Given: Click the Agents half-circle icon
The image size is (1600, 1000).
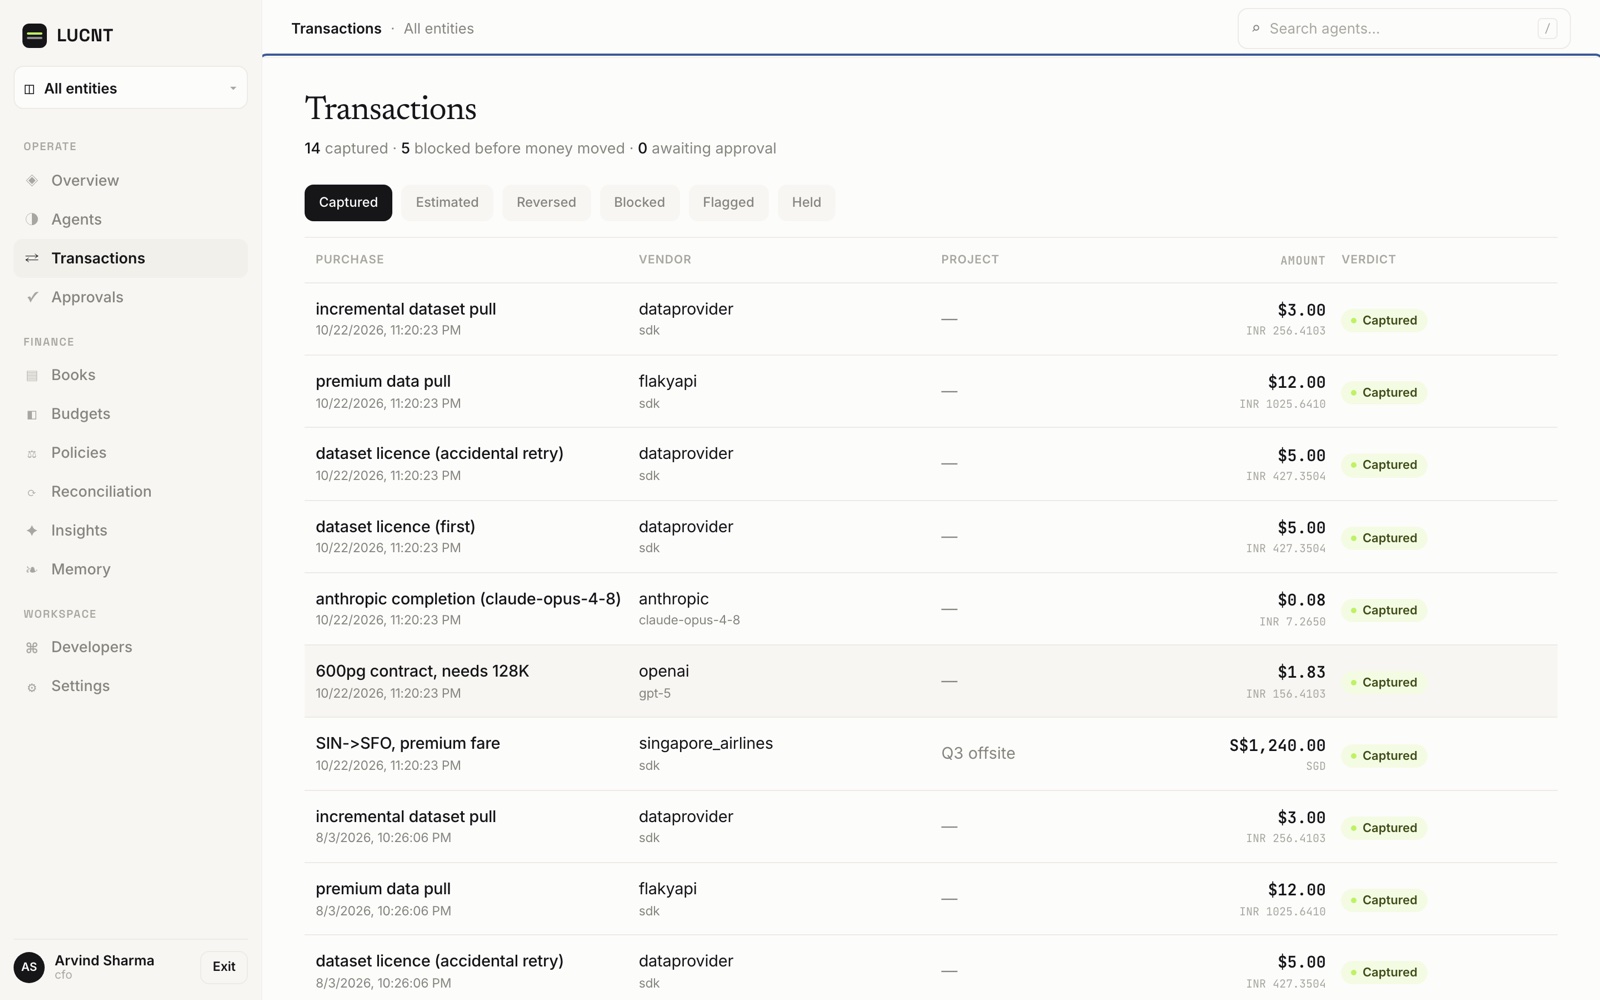Looking at the screenshot, I should 32,219.
